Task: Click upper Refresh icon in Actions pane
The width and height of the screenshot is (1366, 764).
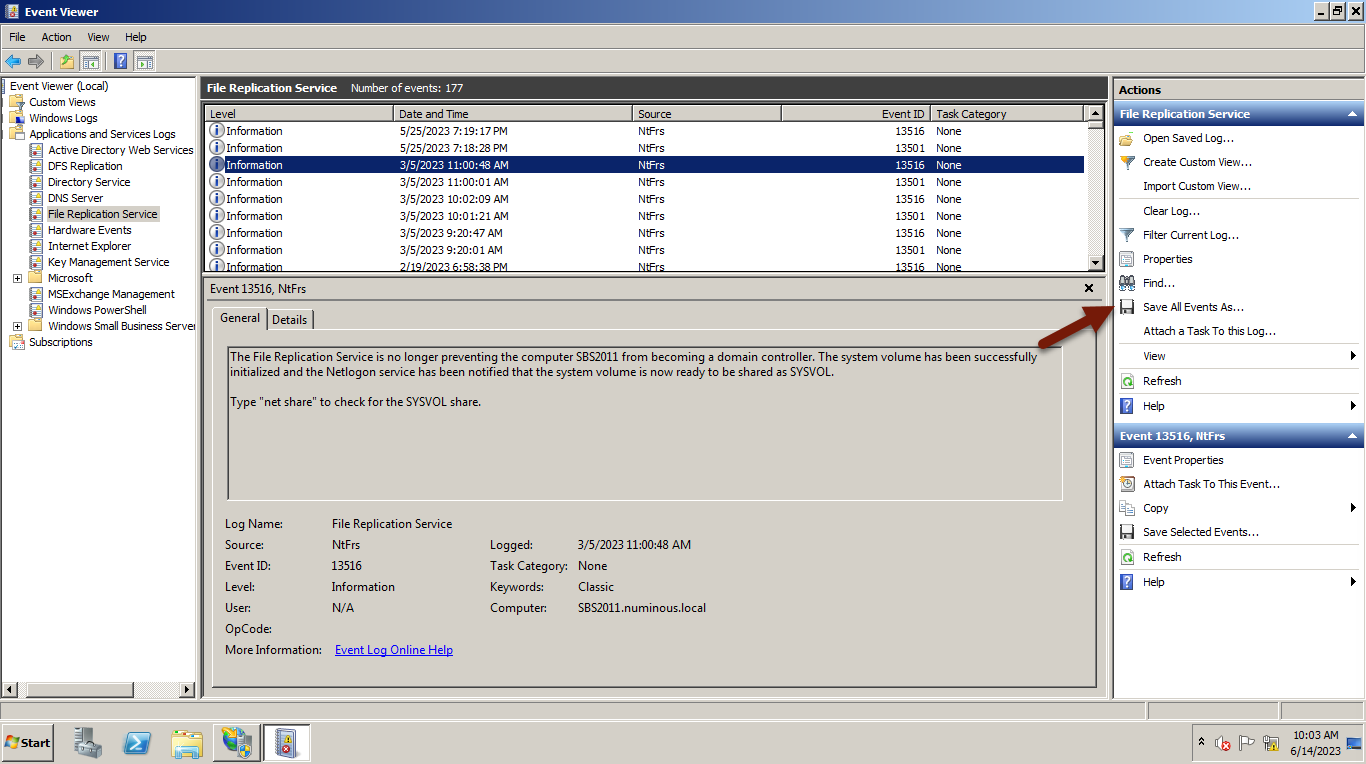Action: click(x=1127, y=381)
